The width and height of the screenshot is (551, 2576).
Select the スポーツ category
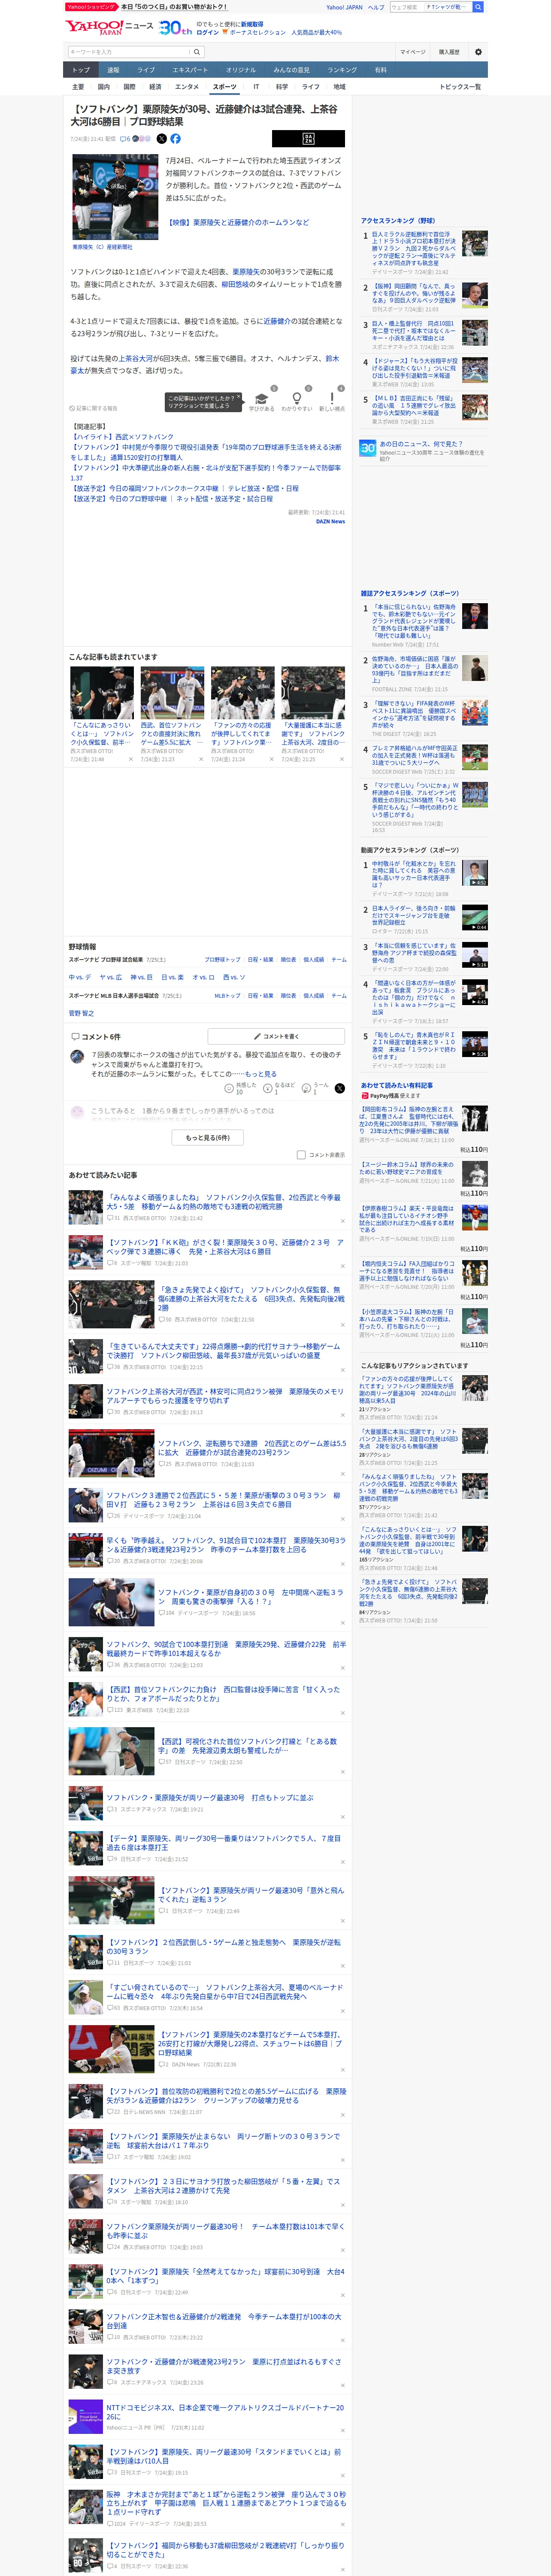coord(225,87)
